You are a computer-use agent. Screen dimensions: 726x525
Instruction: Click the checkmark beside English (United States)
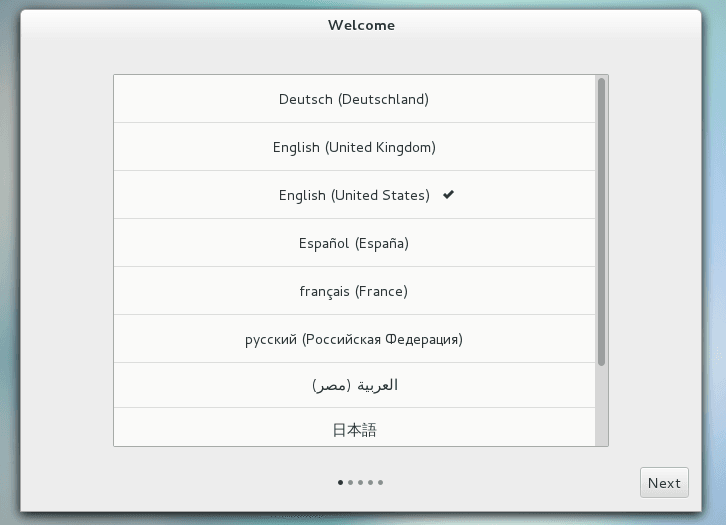(x=448, y=194)
